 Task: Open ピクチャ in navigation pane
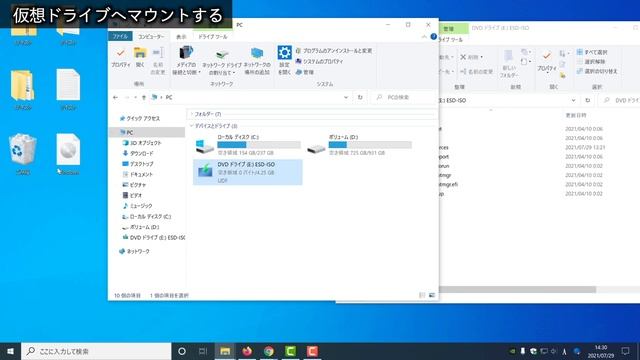pos(134,185)
